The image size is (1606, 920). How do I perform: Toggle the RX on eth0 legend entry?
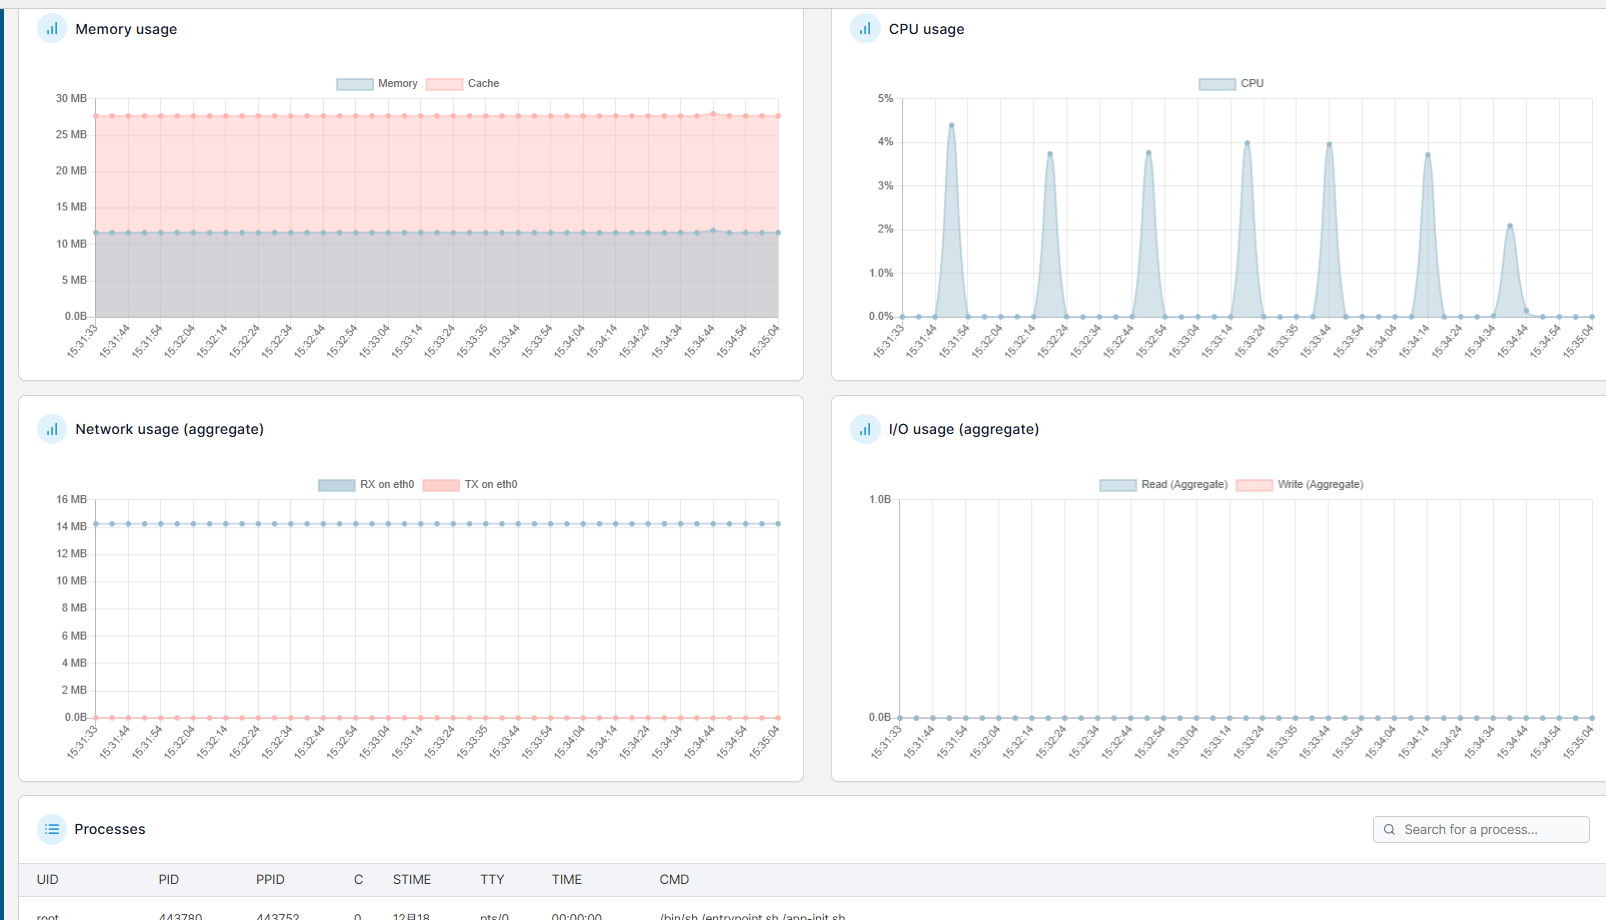pos(366,485)
